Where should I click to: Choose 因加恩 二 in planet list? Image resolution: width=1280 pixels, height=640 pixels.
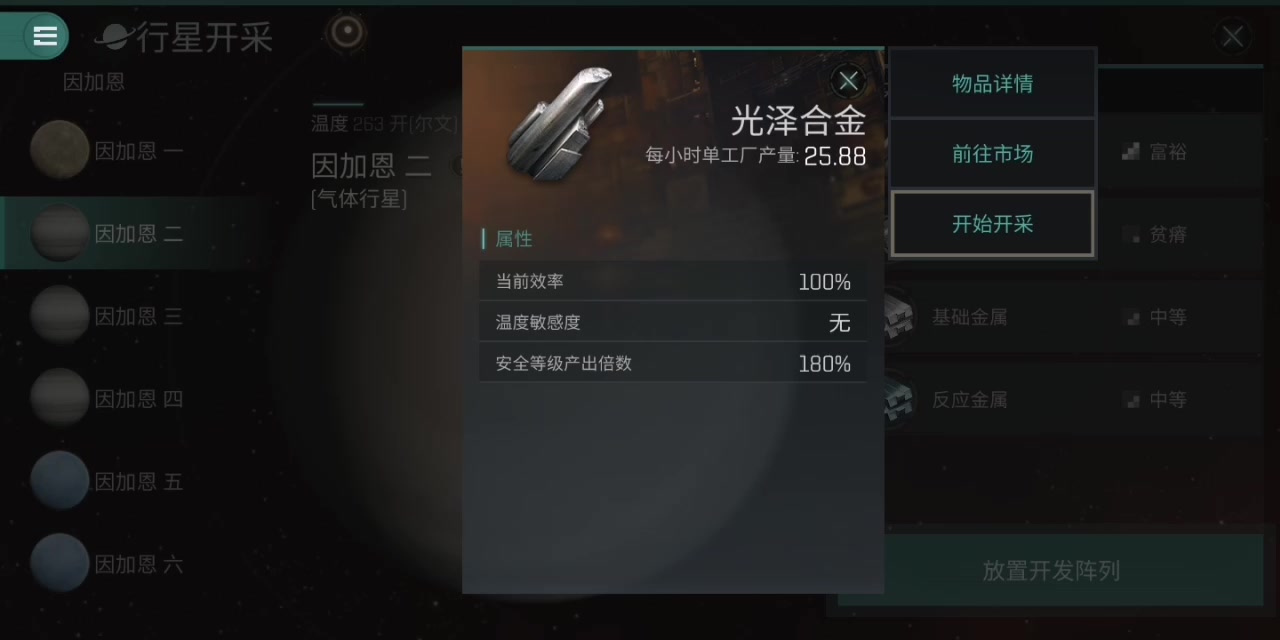click(x=140, y=233)
